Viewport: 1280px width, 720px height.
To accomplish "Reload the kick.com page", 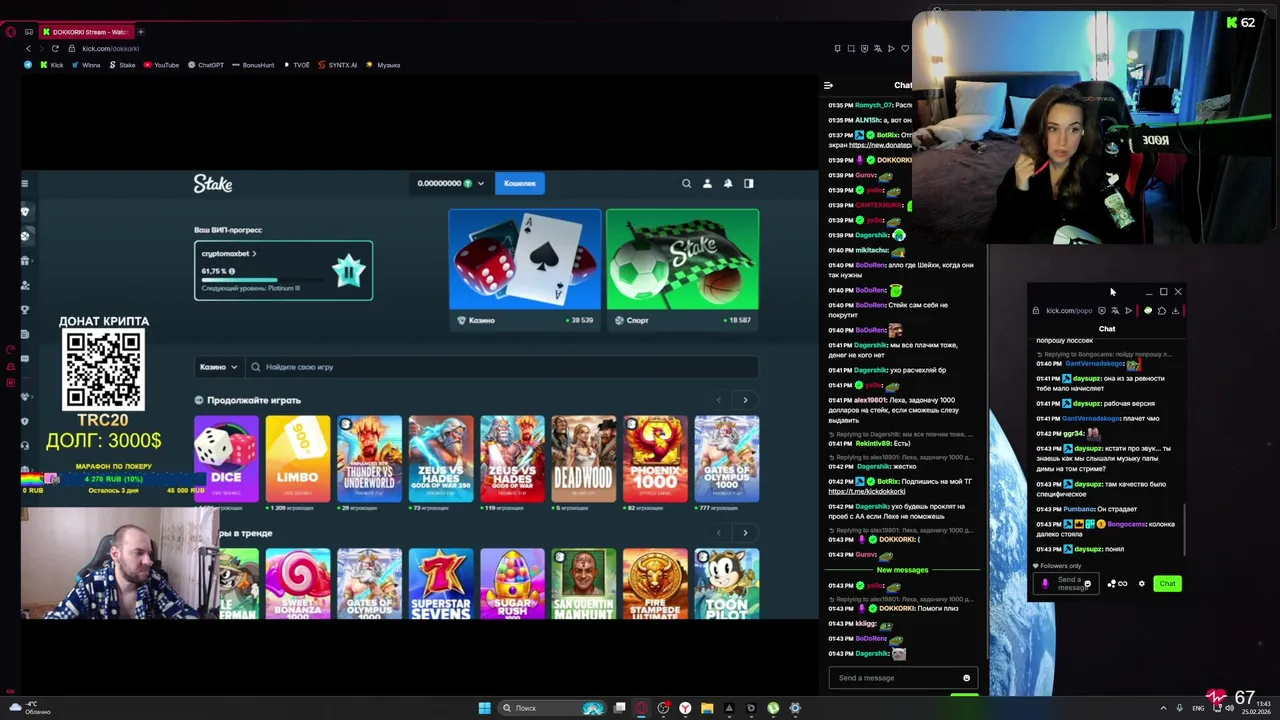I will tap(55, 48).
